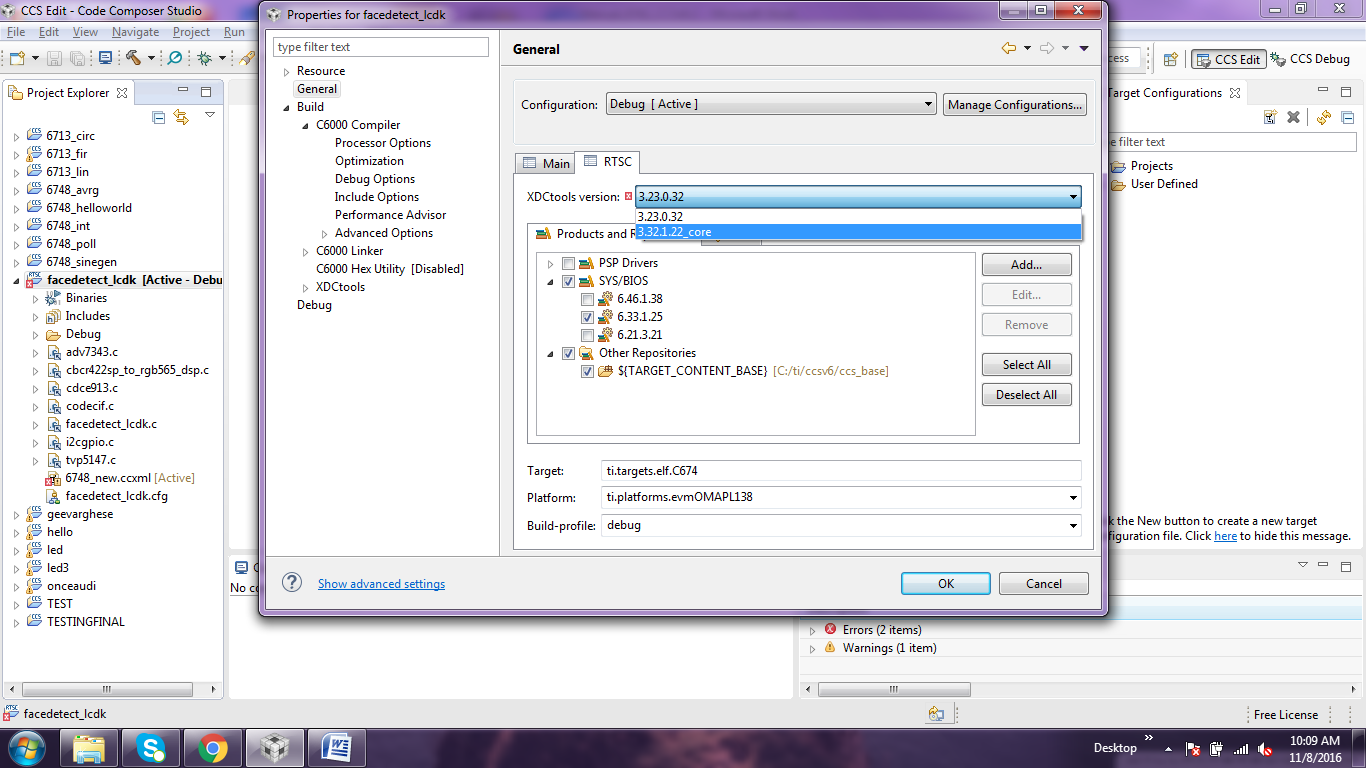The width and height of the screenshot is (1366, 768).
Task: Expand the C6000 Linker node
Action: [x=306, y=251]
